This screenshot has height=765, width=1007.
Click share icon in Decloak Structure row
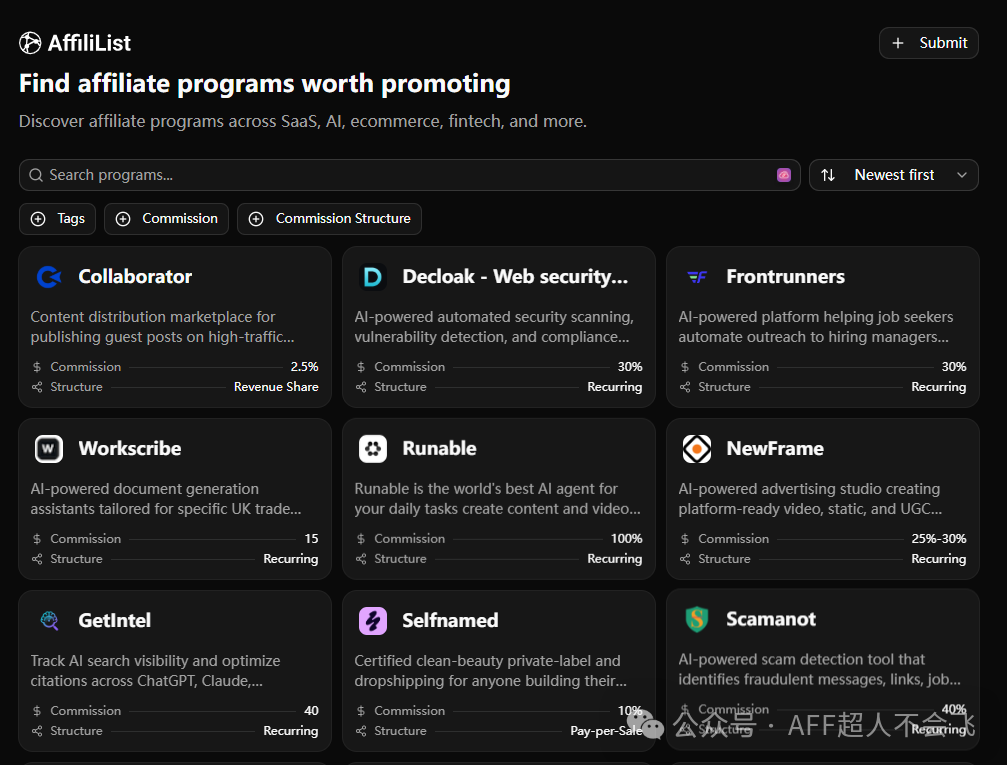coord(361,387)
